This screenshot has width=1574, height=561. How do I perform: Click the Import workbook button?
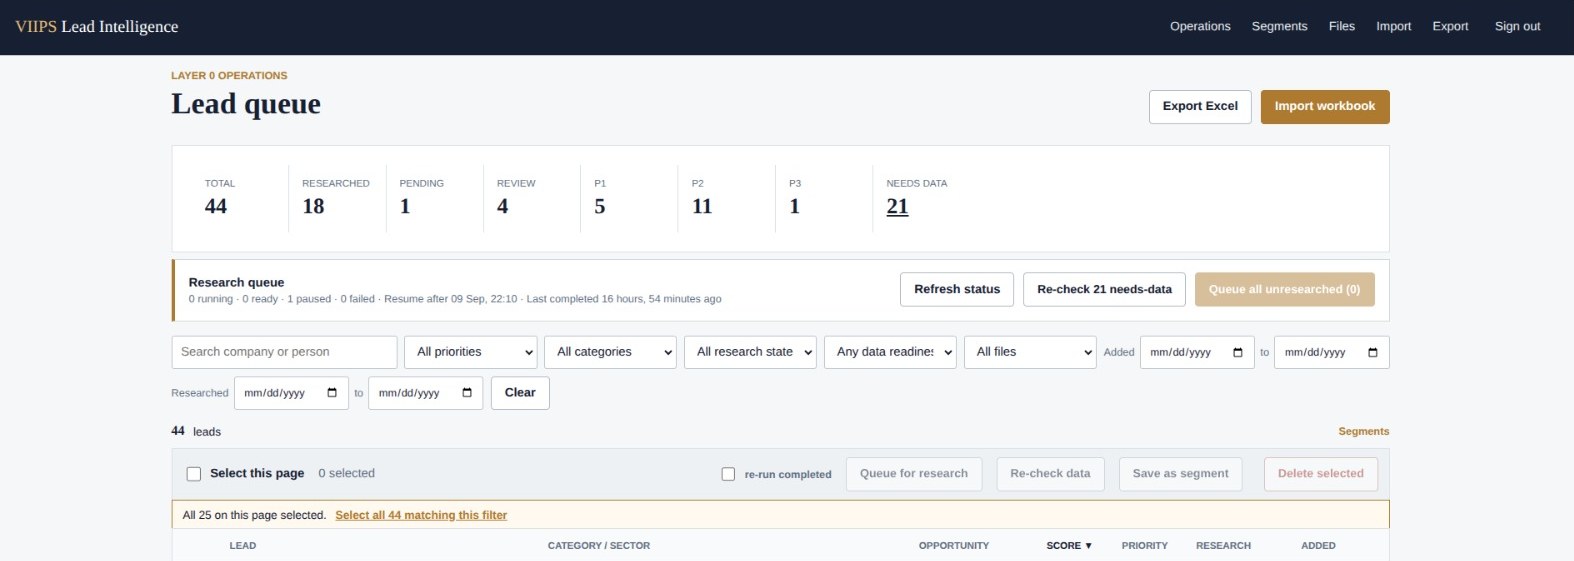(1325, 107)
